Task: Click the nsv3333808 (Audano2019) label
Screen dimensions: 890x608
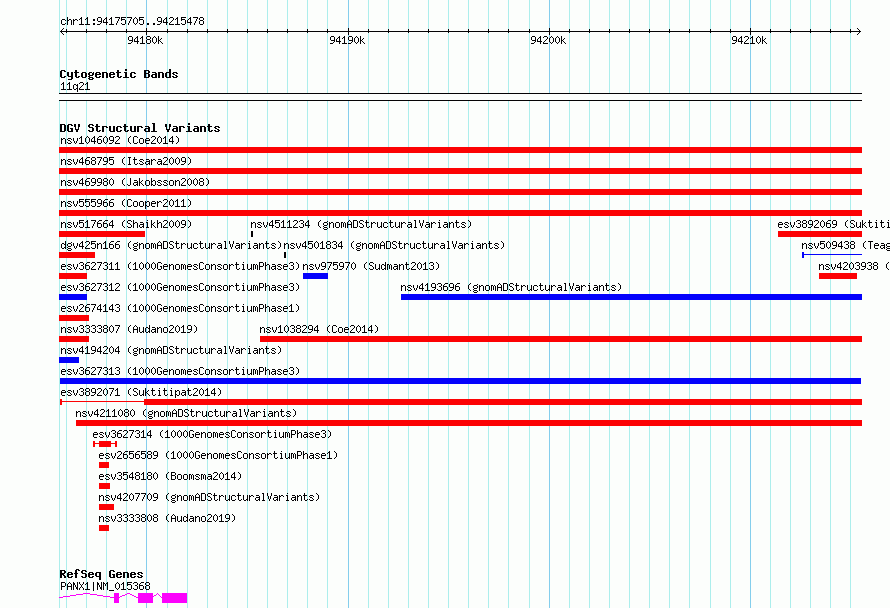Action: 167,518
